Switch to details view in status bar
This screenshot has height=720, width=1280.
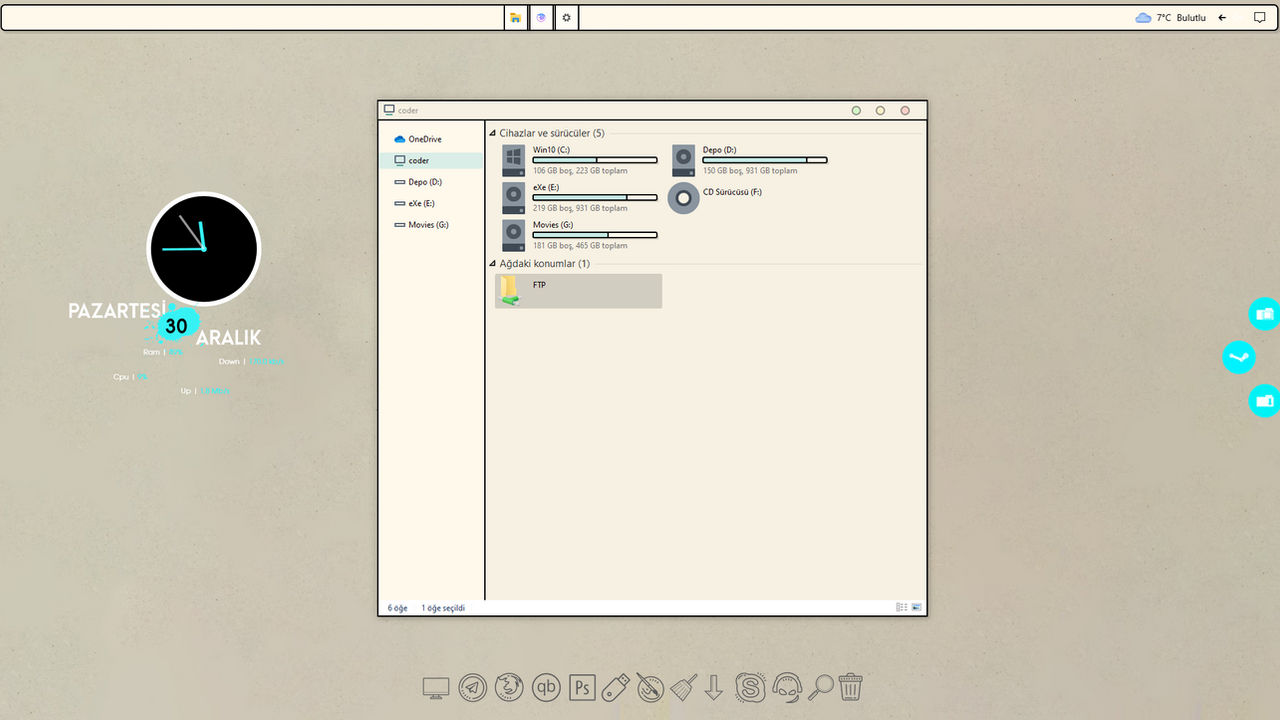tap(900, 607)
